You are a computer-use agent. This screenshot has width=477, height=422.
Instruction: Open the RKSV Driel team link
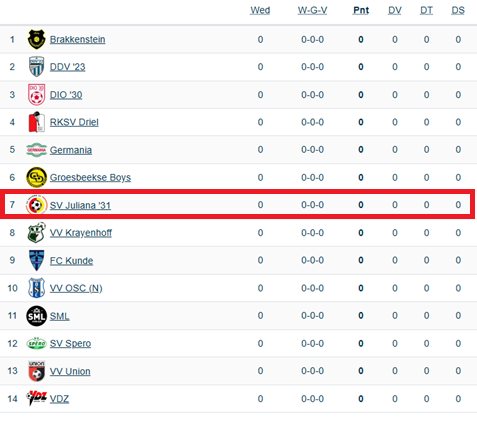click(74, 122)
